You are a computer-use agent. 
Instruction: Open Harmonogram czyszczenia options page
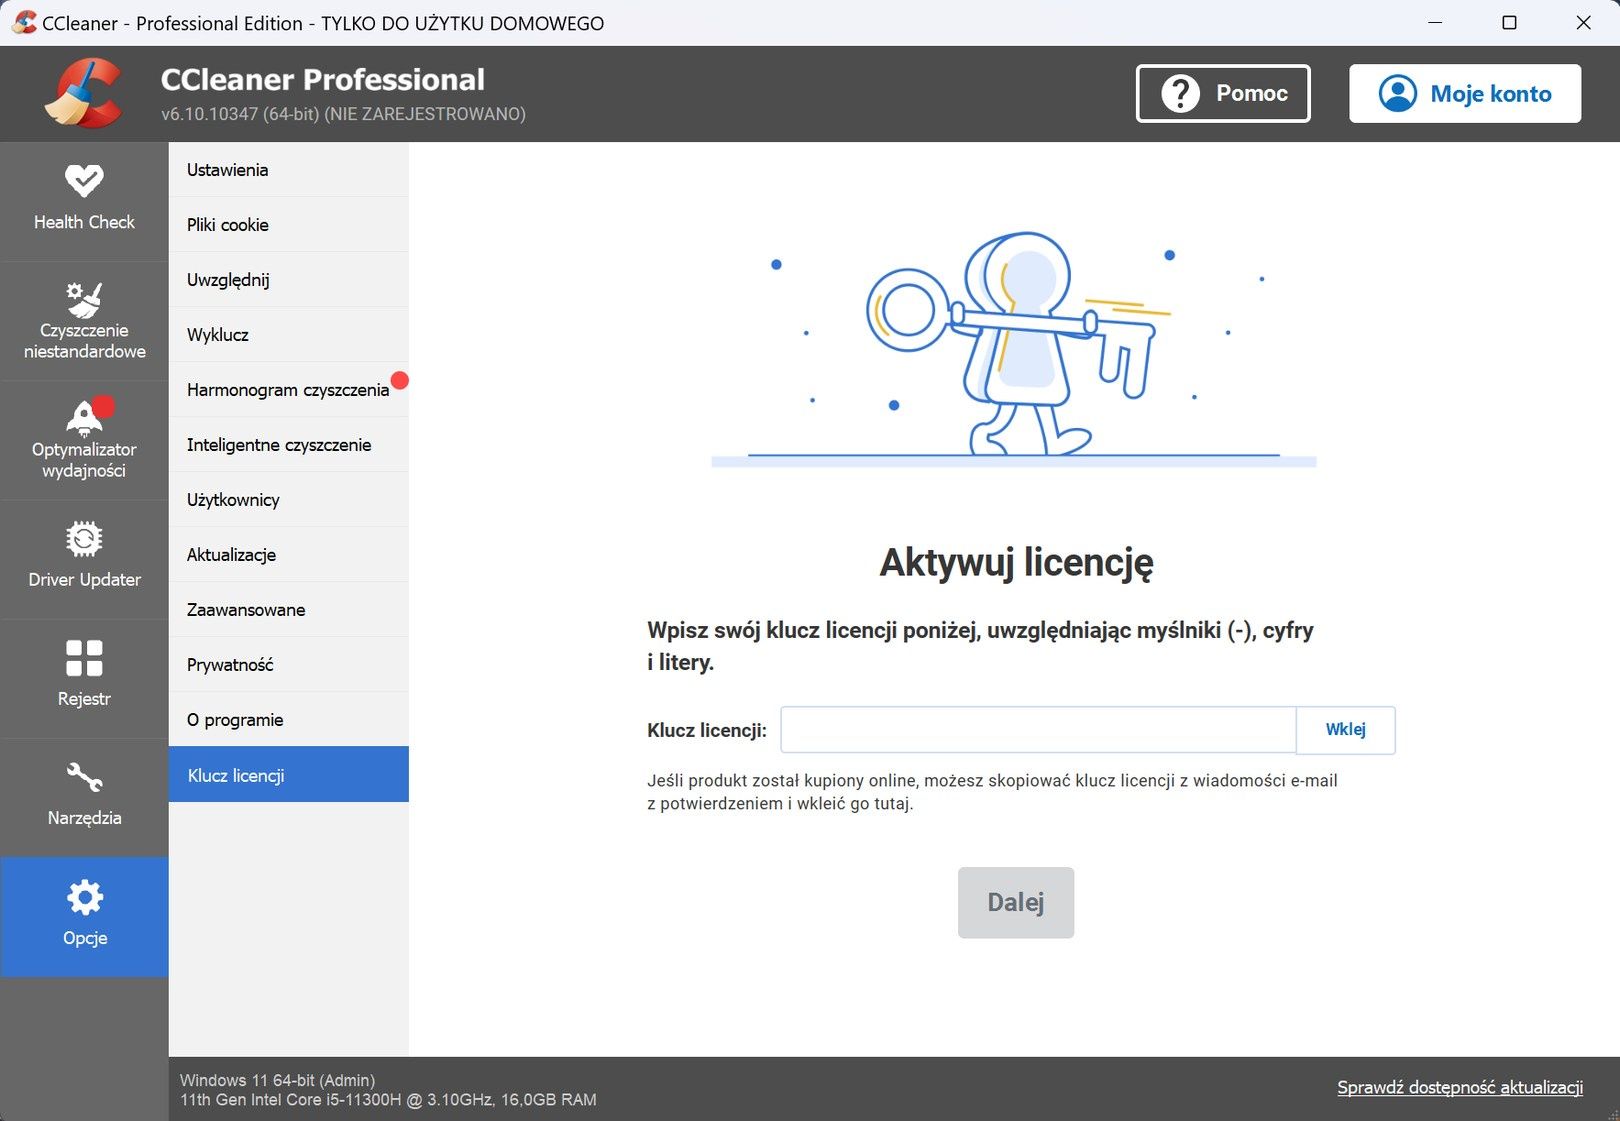tap(289, 390)
